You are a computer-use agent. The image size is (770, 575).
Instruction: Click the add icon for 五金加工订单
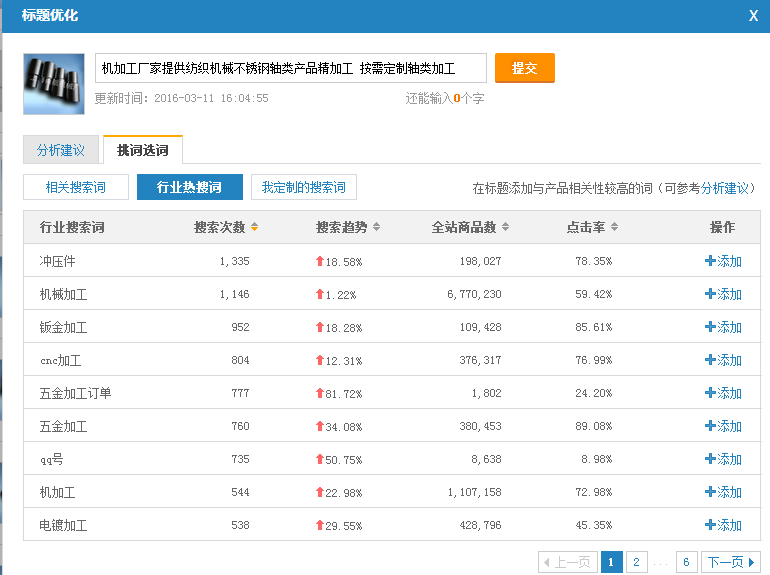coord(710,393)
